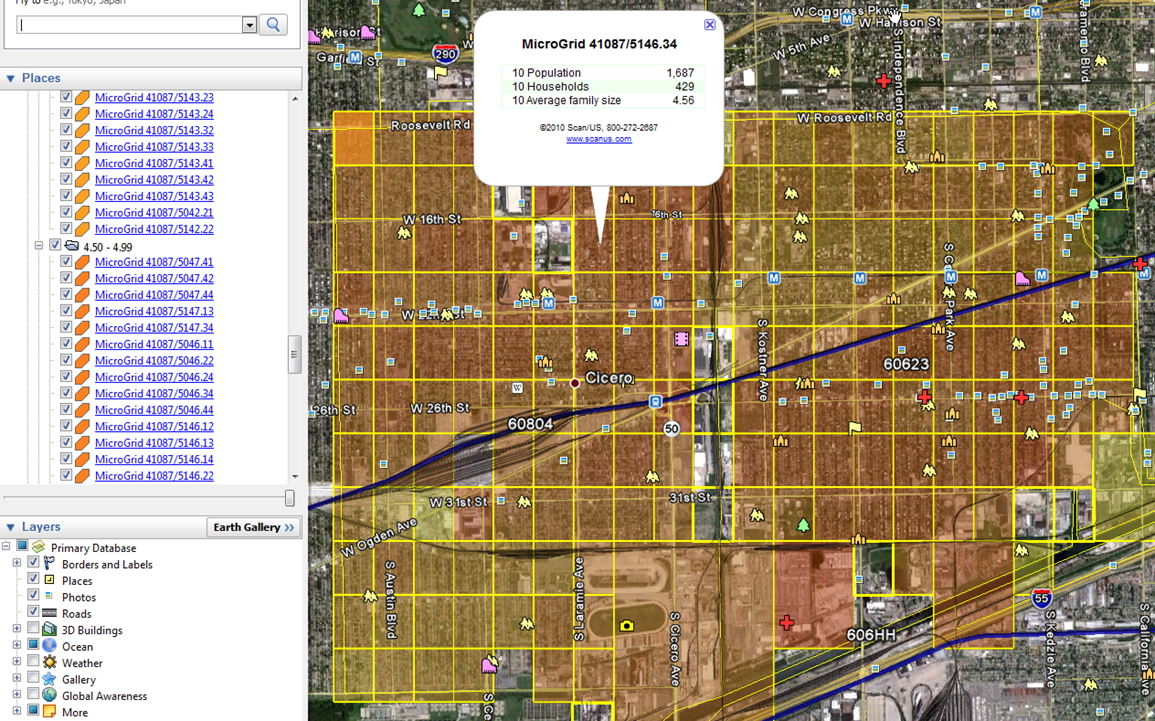Click the camera icon near the racetrack
Screen dimensions: 1155x721
[x=626, y=626]
